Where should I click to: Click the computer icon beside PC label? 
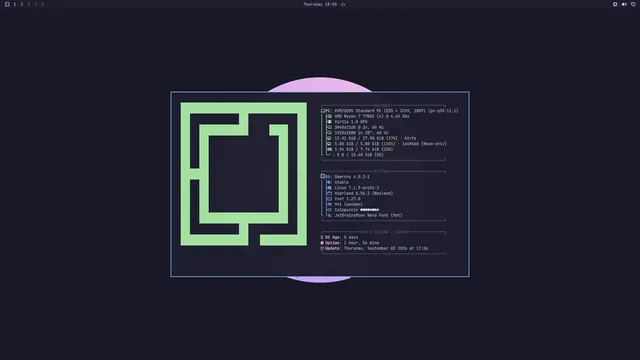[323, 111]
